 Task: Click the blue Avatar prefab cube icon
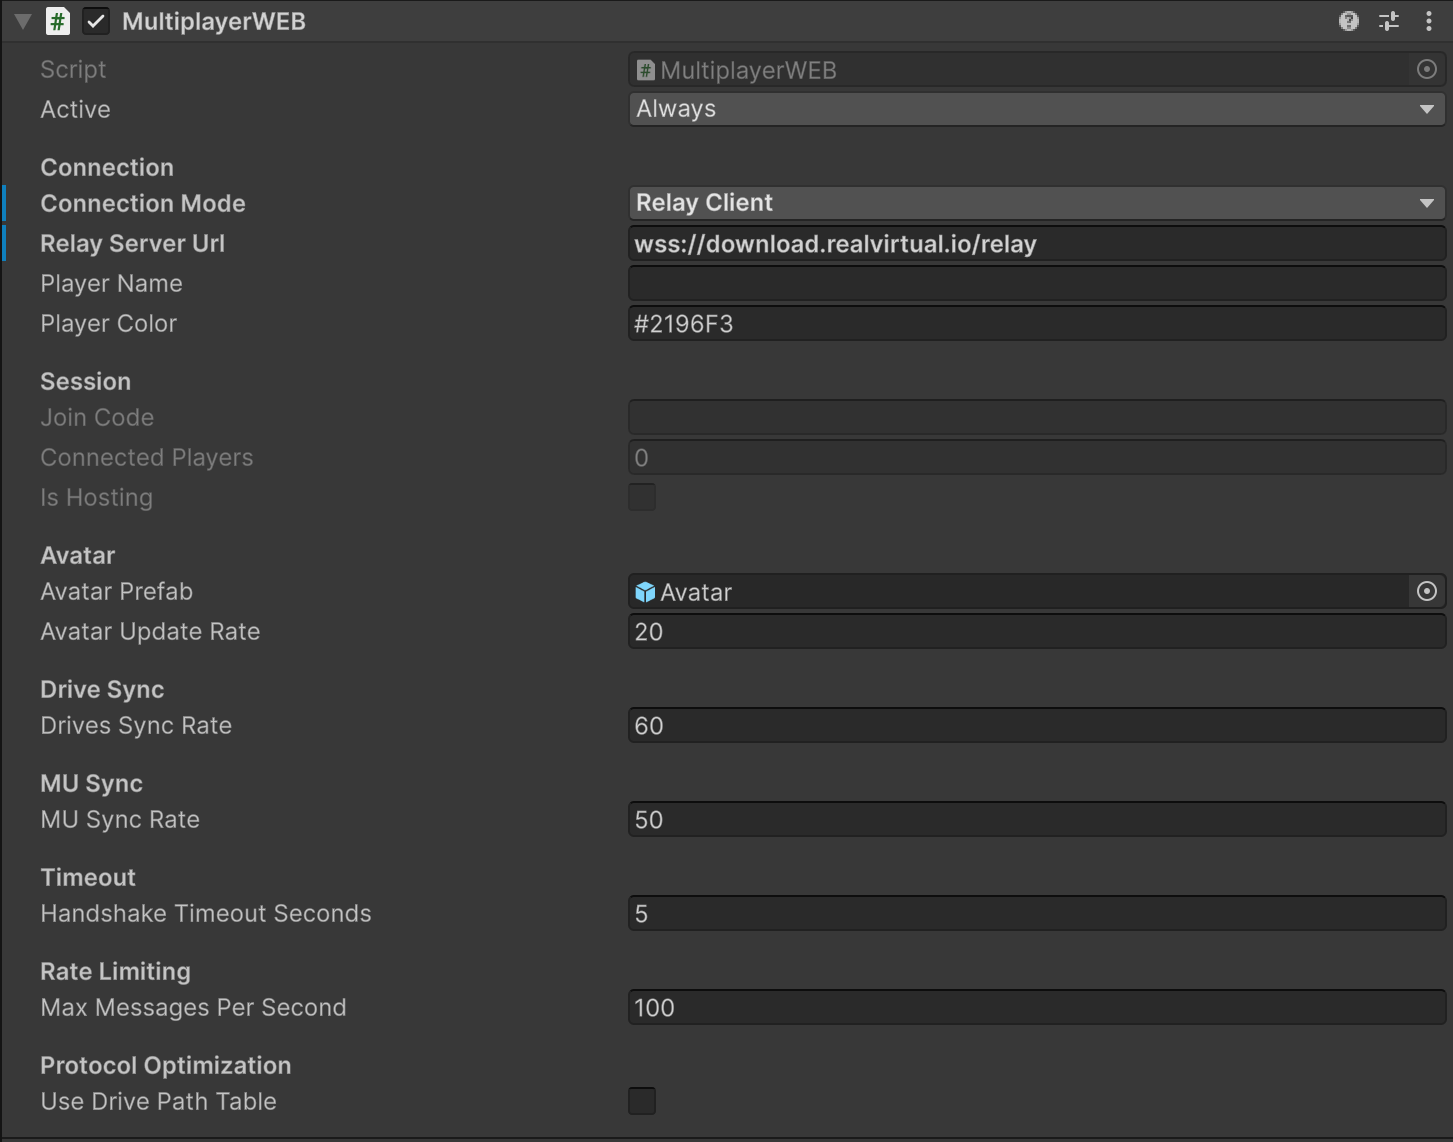coord(645,592)
